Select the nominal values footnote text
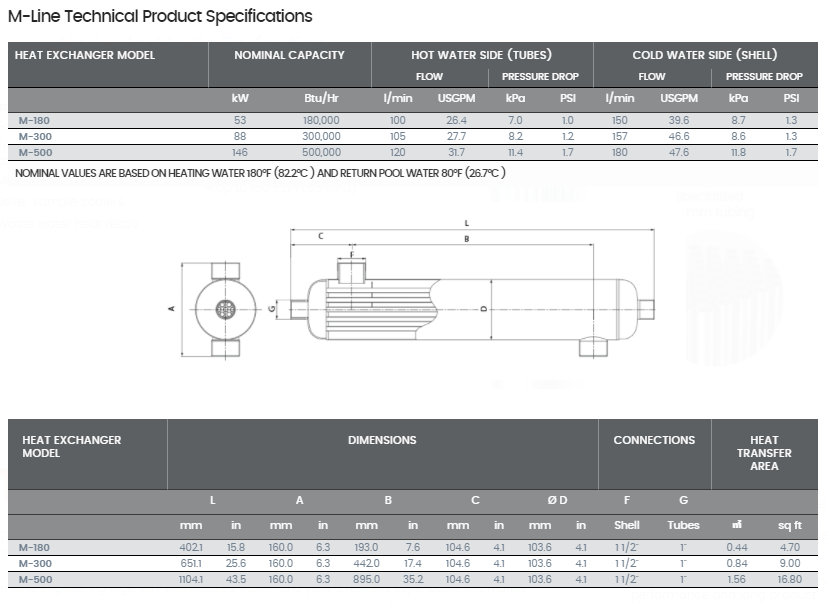 tap(261, 173)
